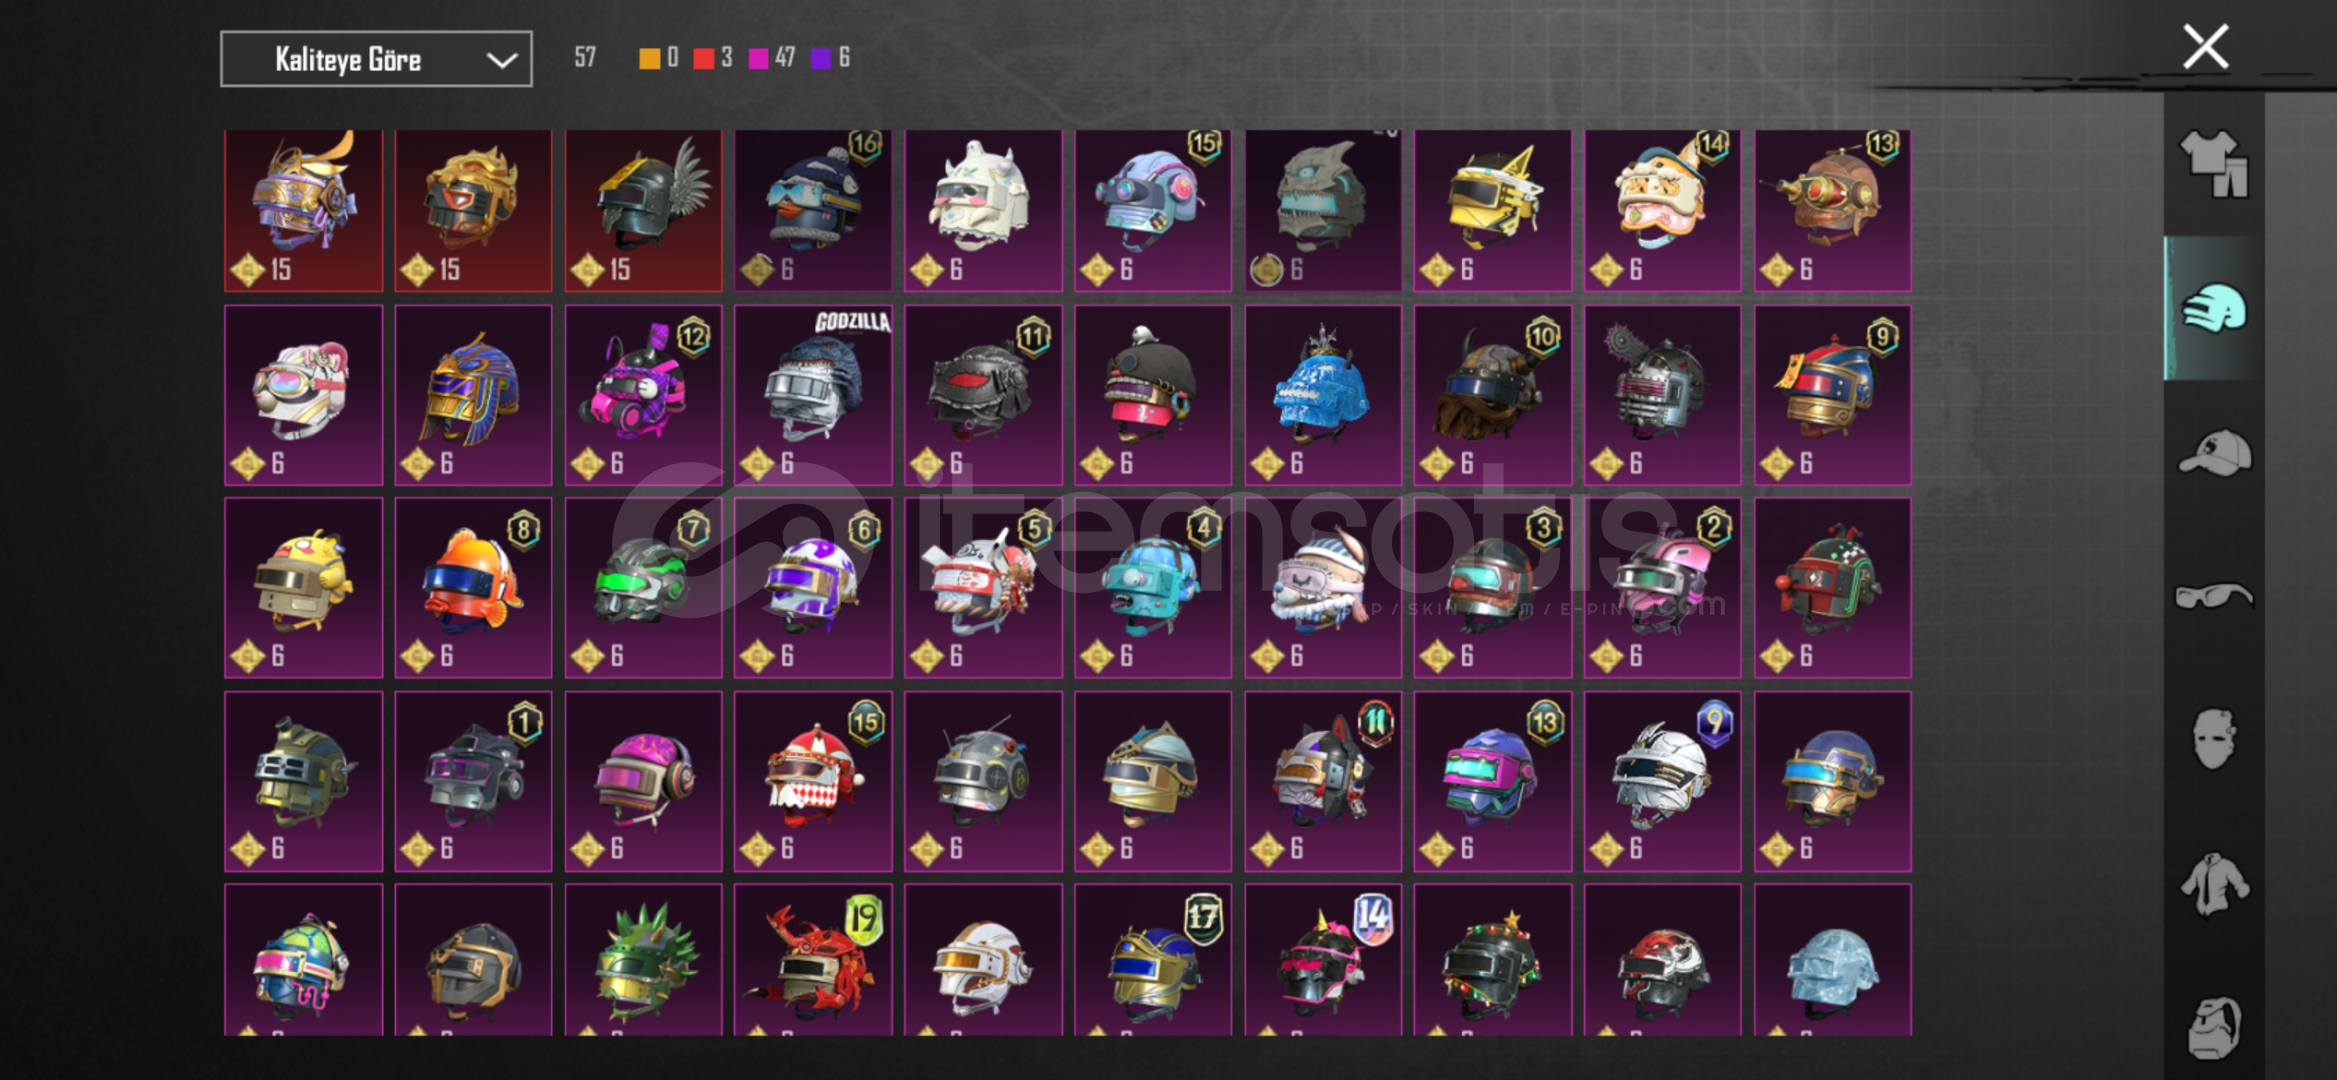
Task: Open the outfit category icon in sidebar
Action: coord(2214,164)
